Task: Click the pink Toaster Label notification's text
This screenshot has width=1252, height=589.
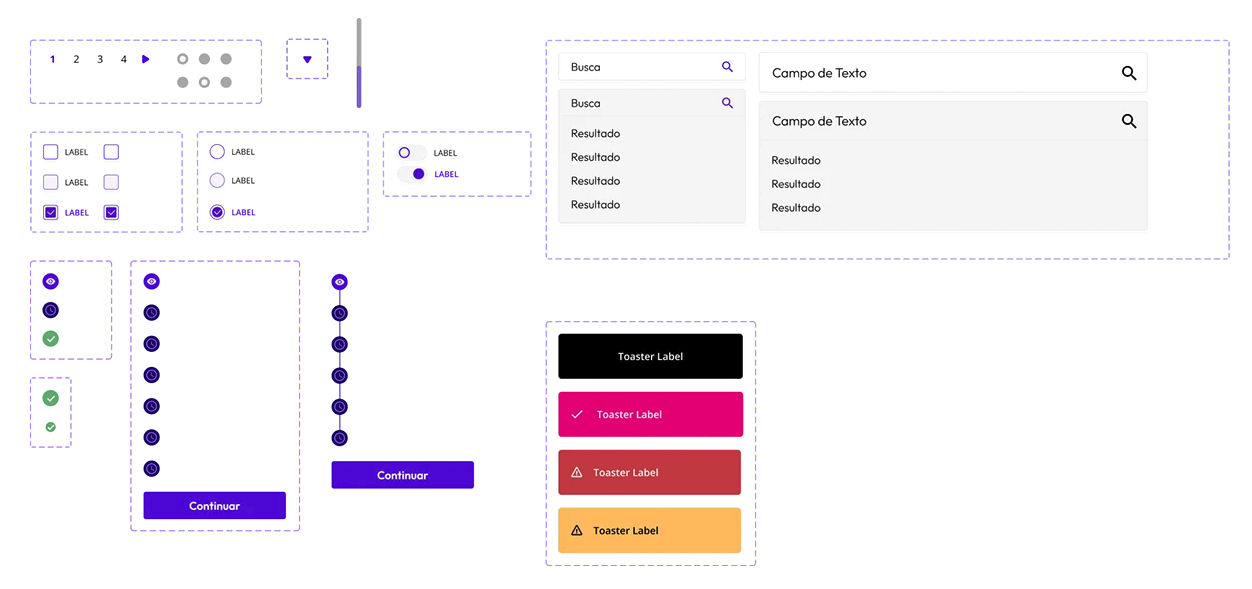Action: tap(629, 414)
